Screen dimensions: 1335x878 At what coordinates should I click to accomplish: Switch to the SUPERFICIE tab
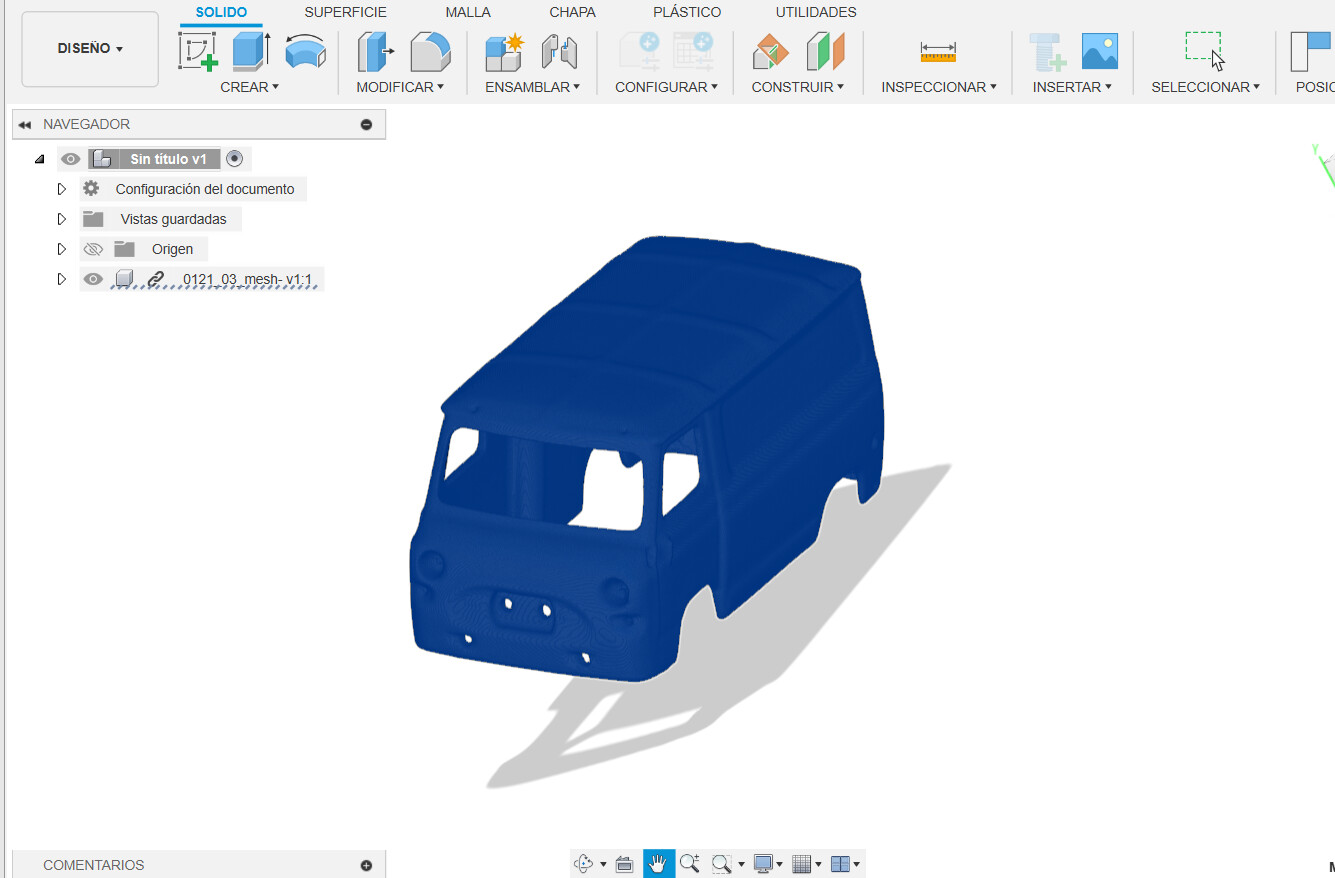coord(346,12)
